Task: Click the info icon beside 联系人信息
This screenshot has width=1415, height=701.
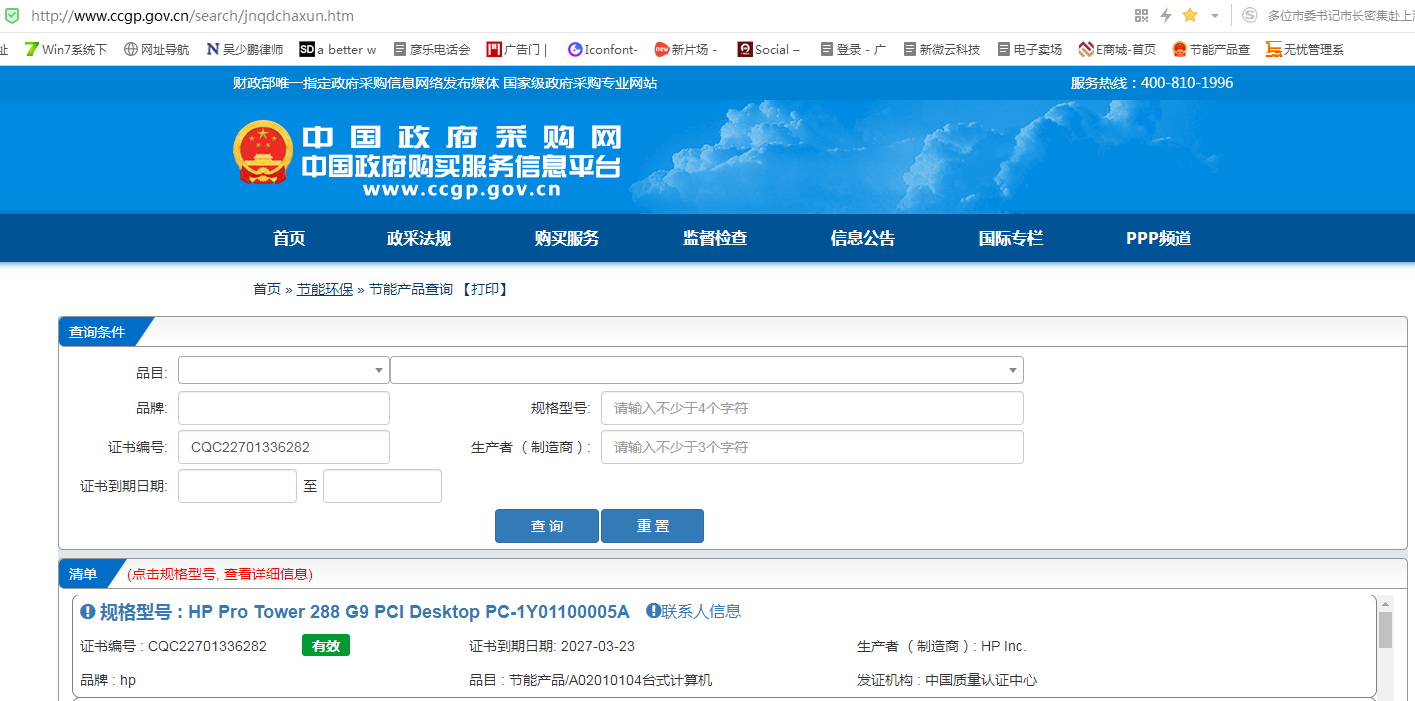Action: click(x=654, y=611)
